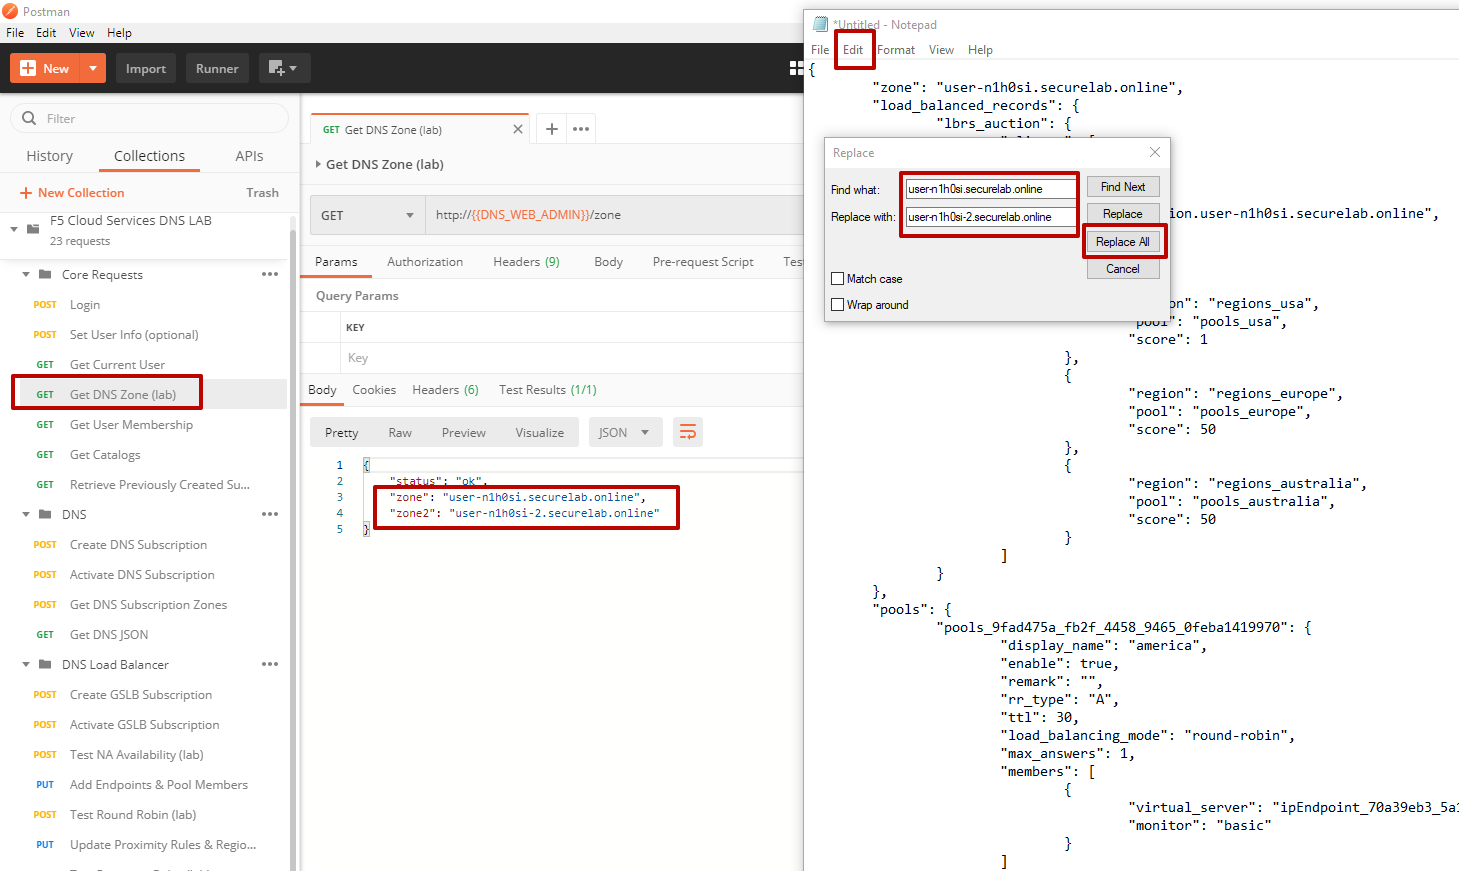The image size is (1459, 871).
Task: Open the dropdown arrow beside the New button
Action: 93,68
